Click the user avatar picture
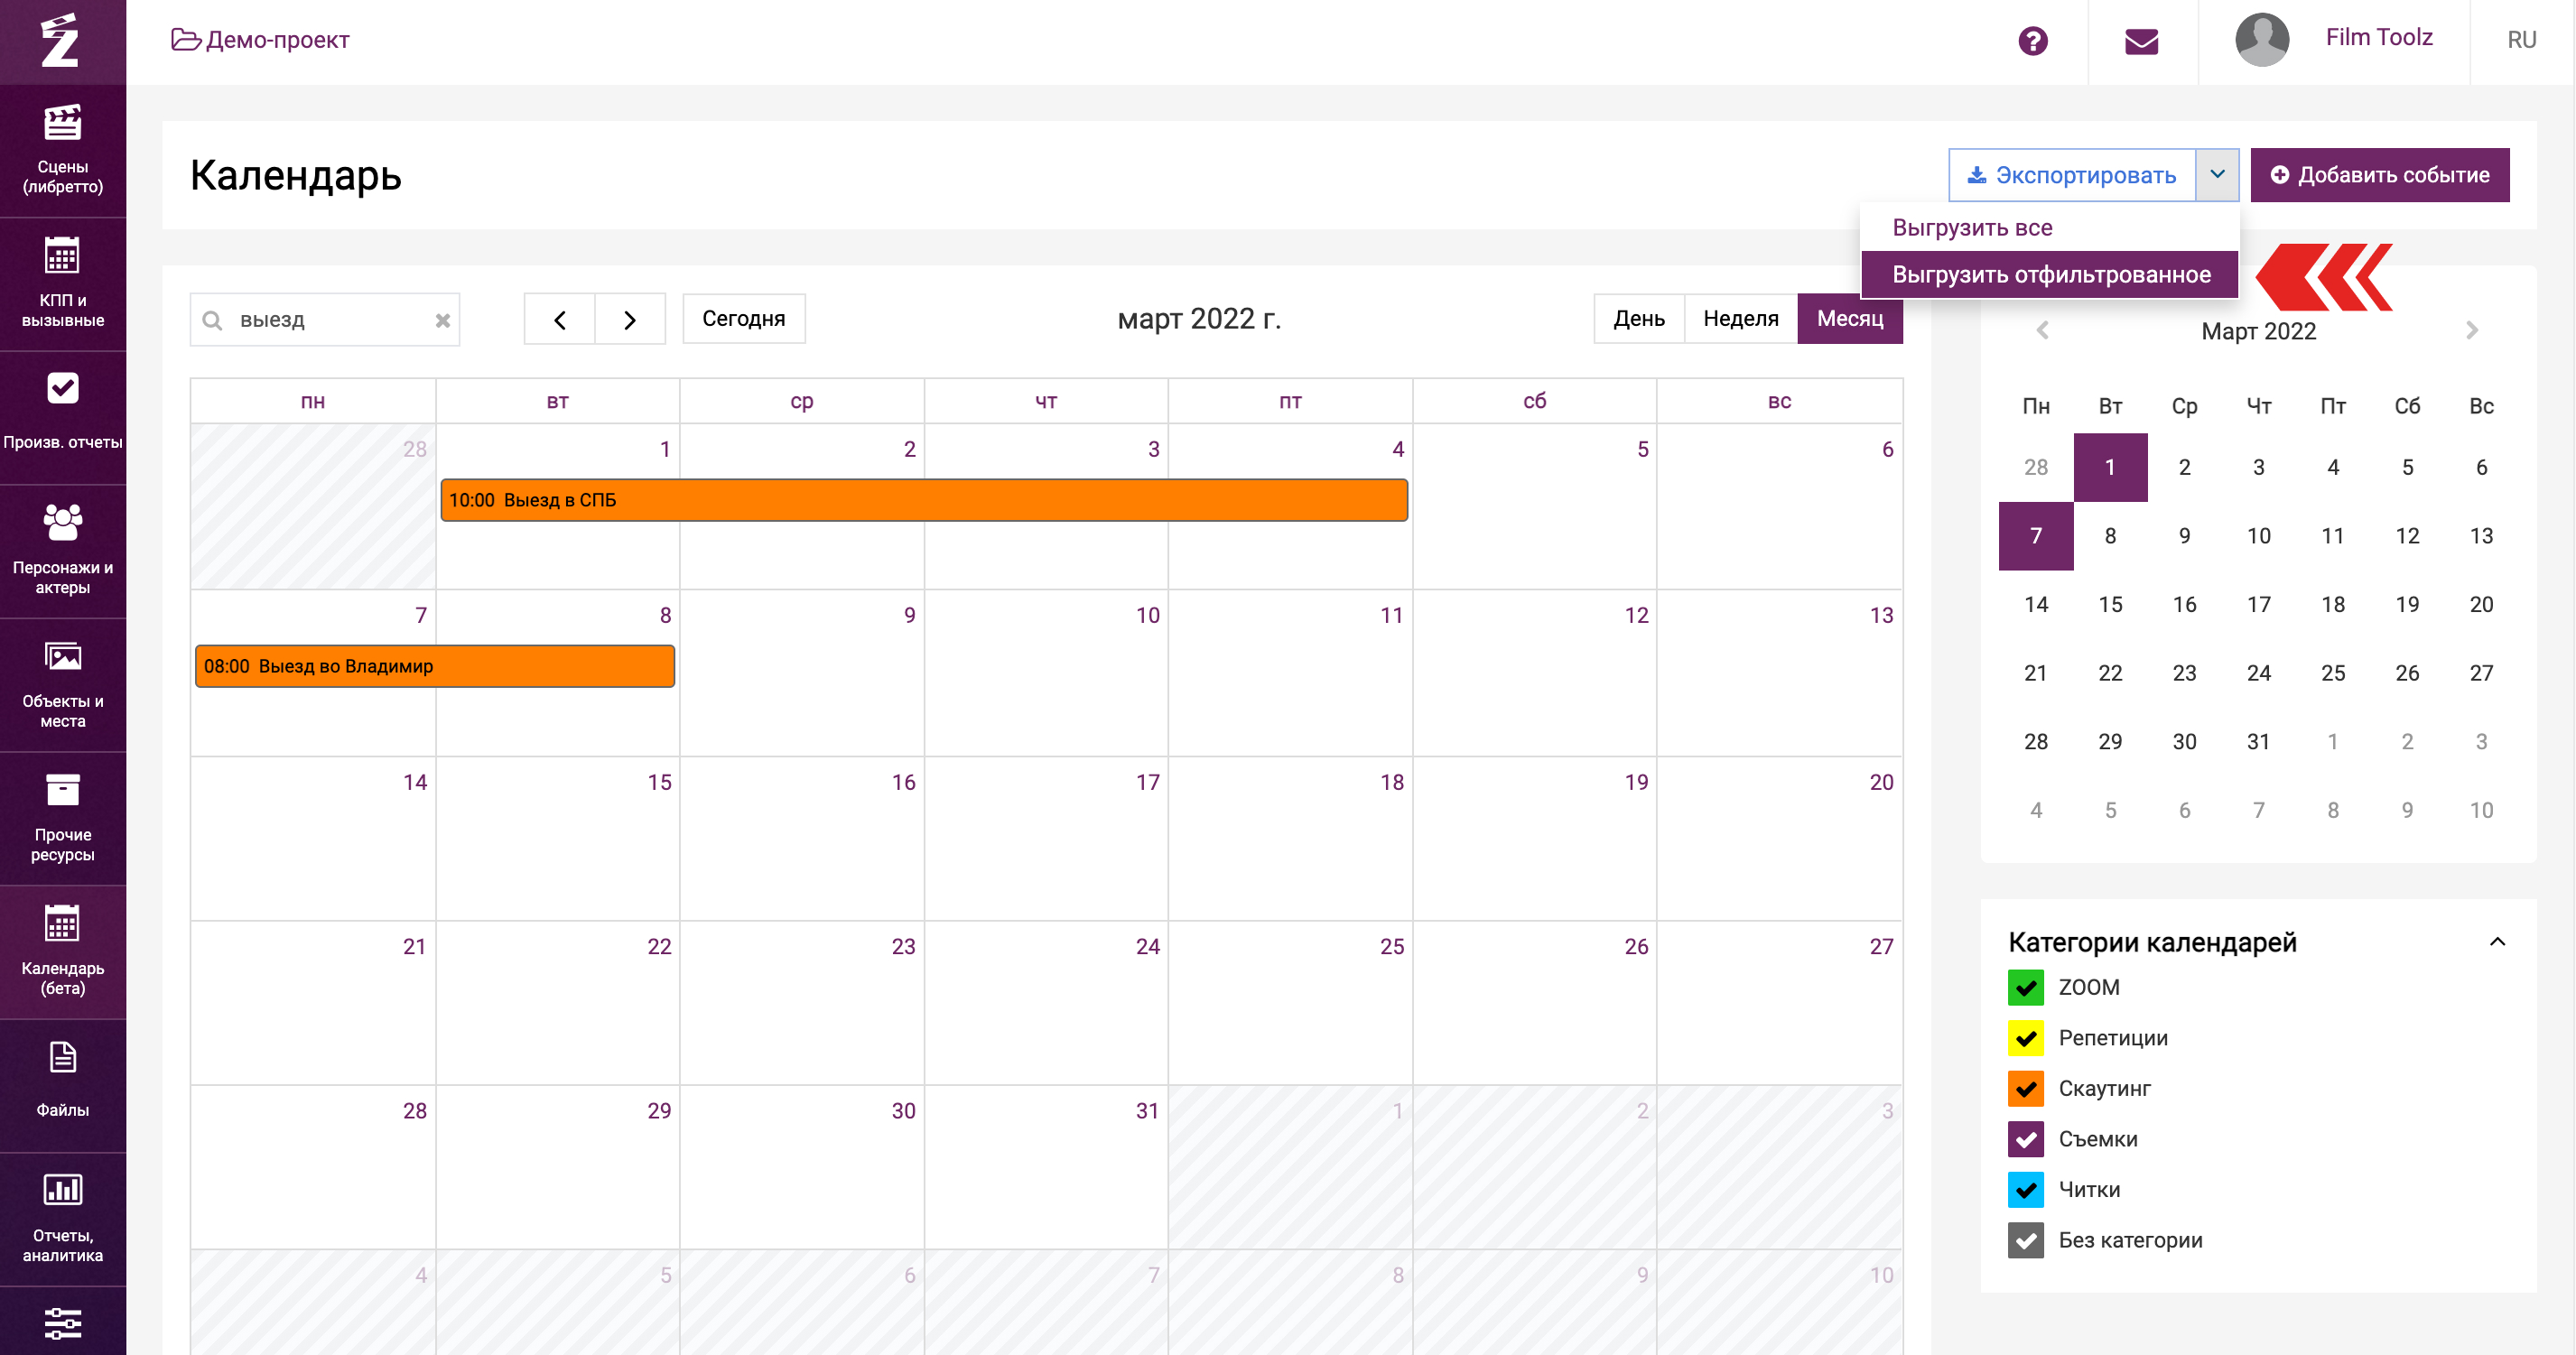The height and width of the screenshot is (1355, 2576). [x=2262, y=40]
